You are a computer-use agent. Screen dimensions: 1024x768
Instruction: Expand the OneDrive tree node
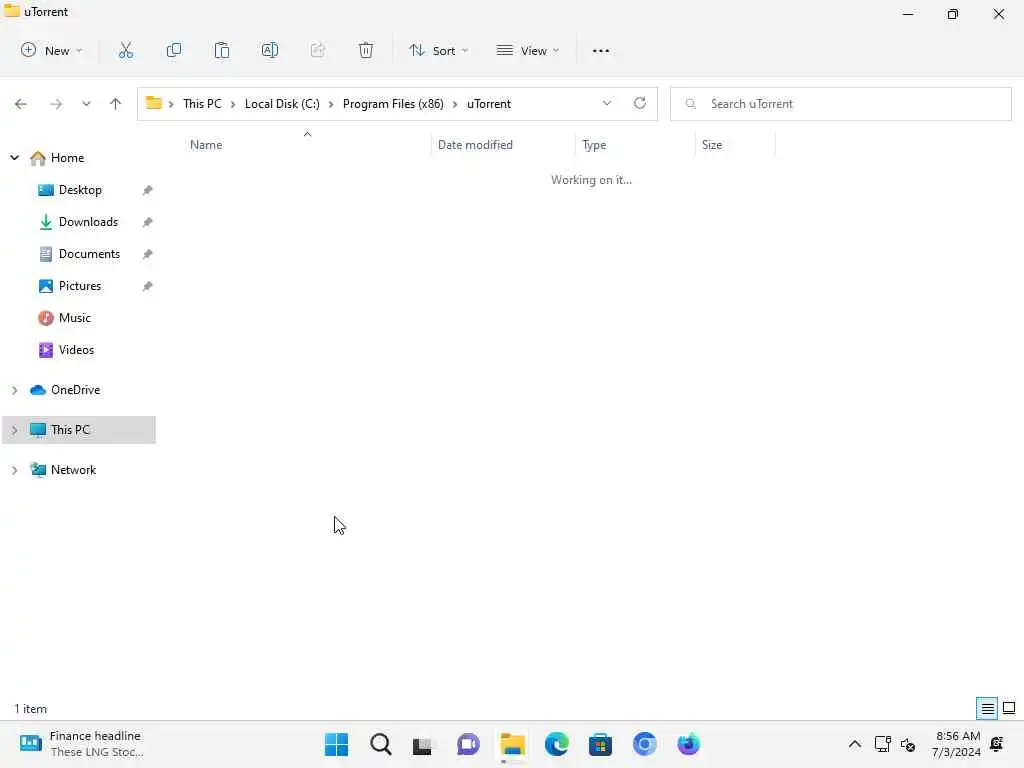(14, 390)
